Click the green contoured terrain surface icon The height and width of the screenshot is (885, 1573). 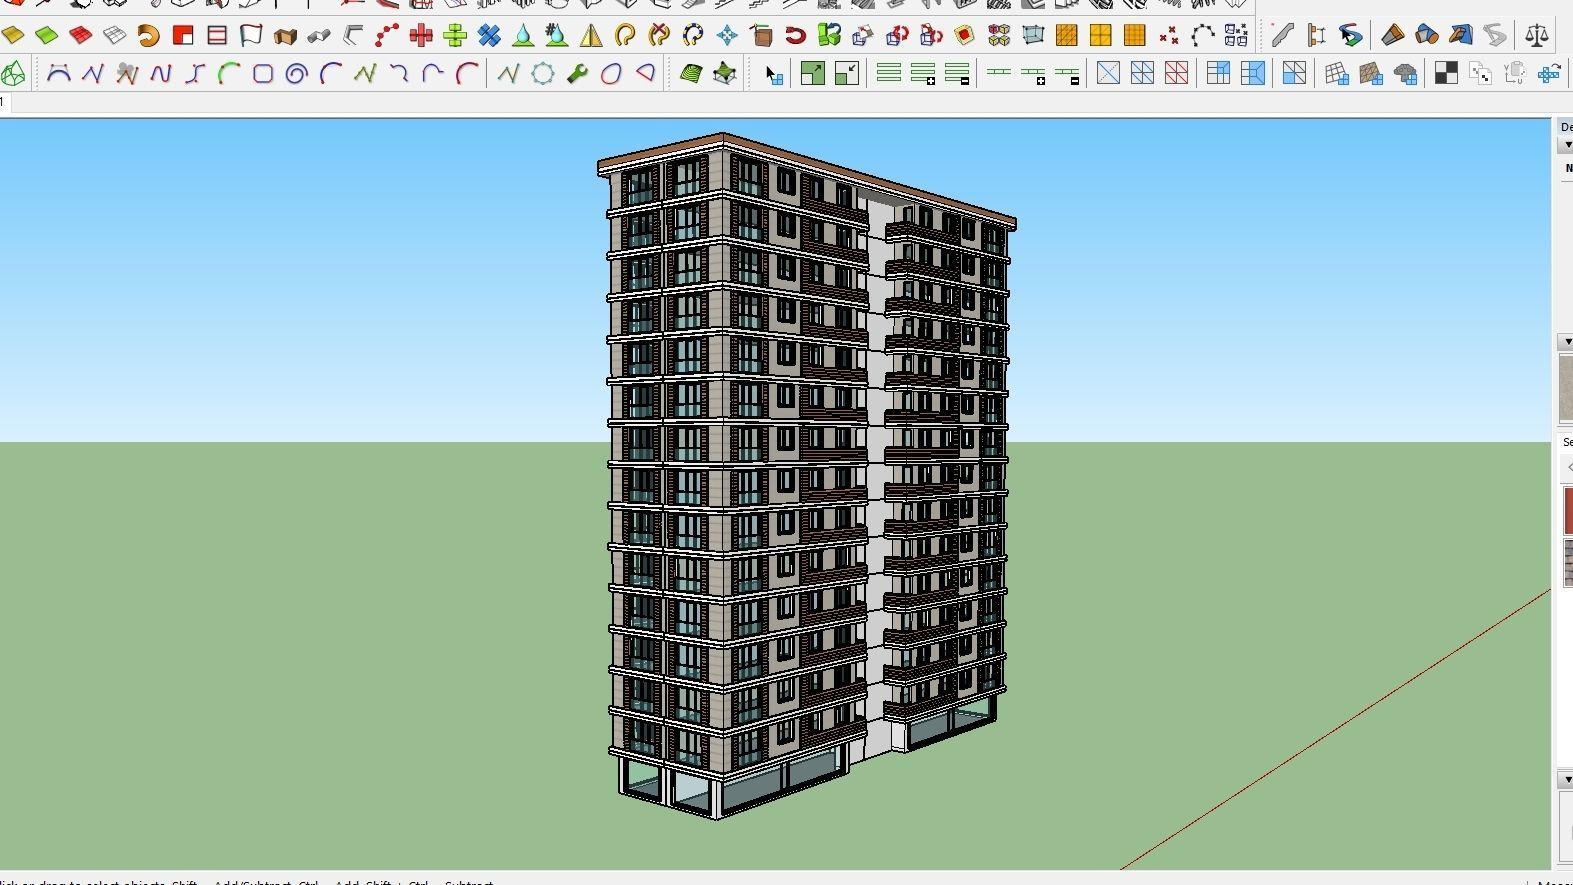point(691,73)
